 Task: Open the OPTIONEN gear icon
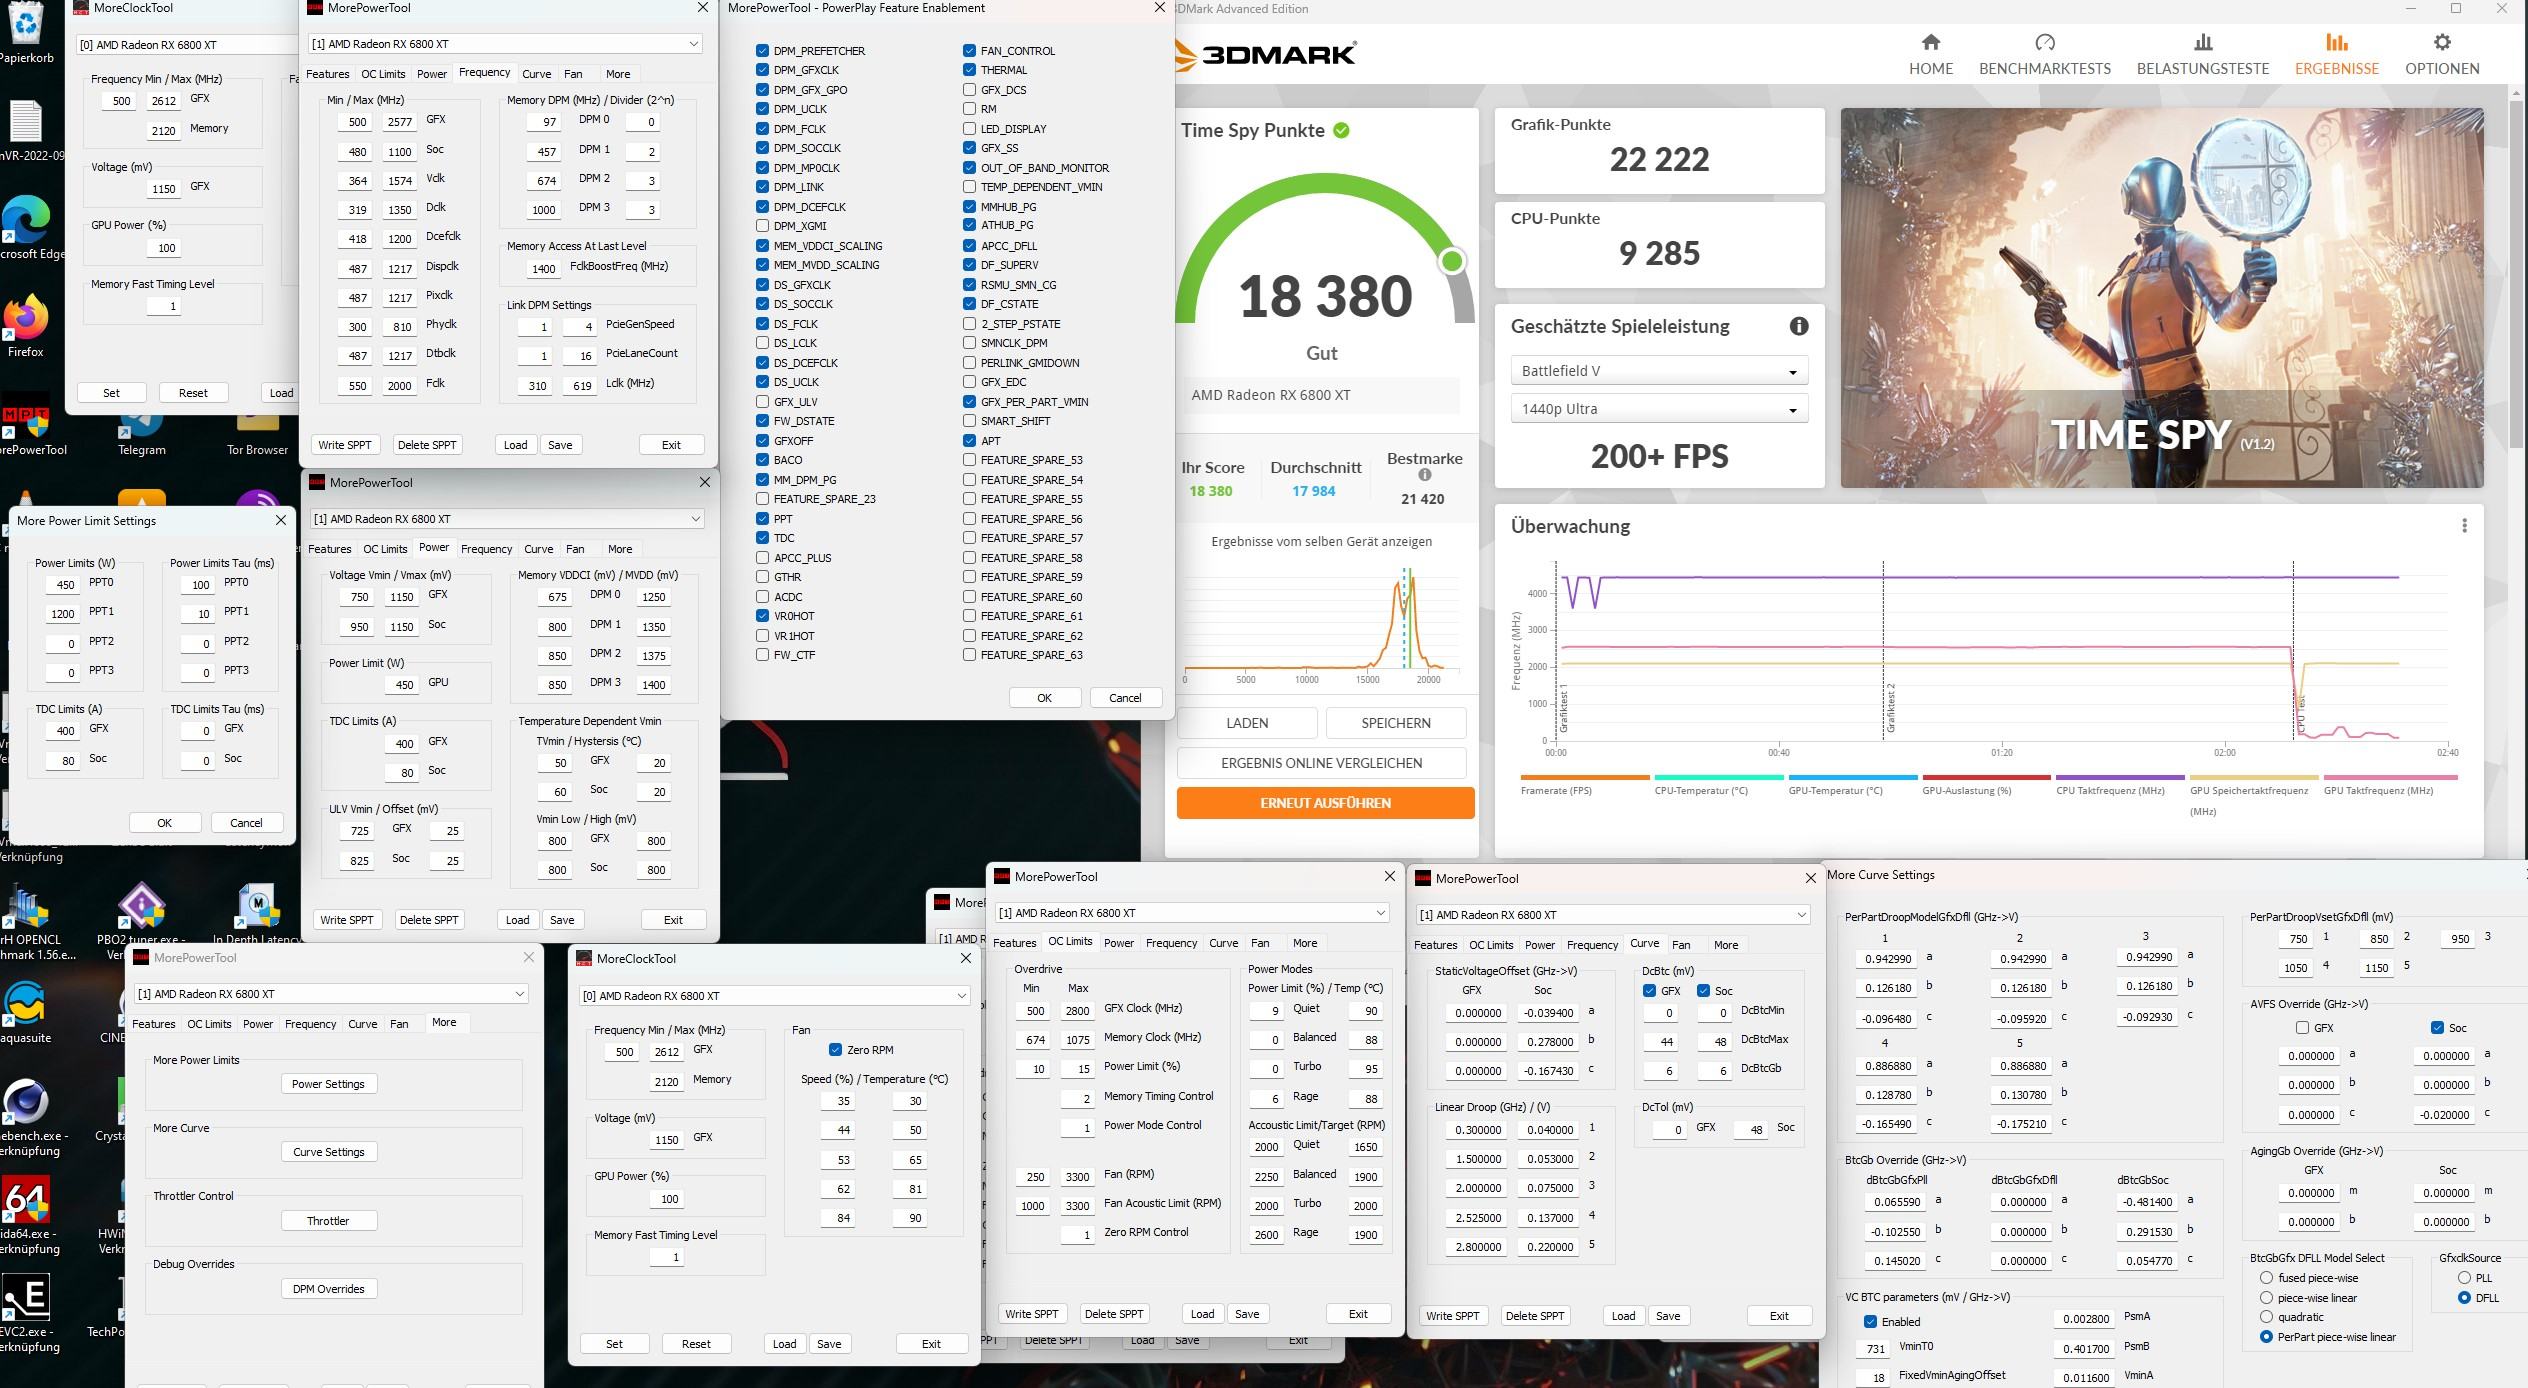pos(2442,42)
